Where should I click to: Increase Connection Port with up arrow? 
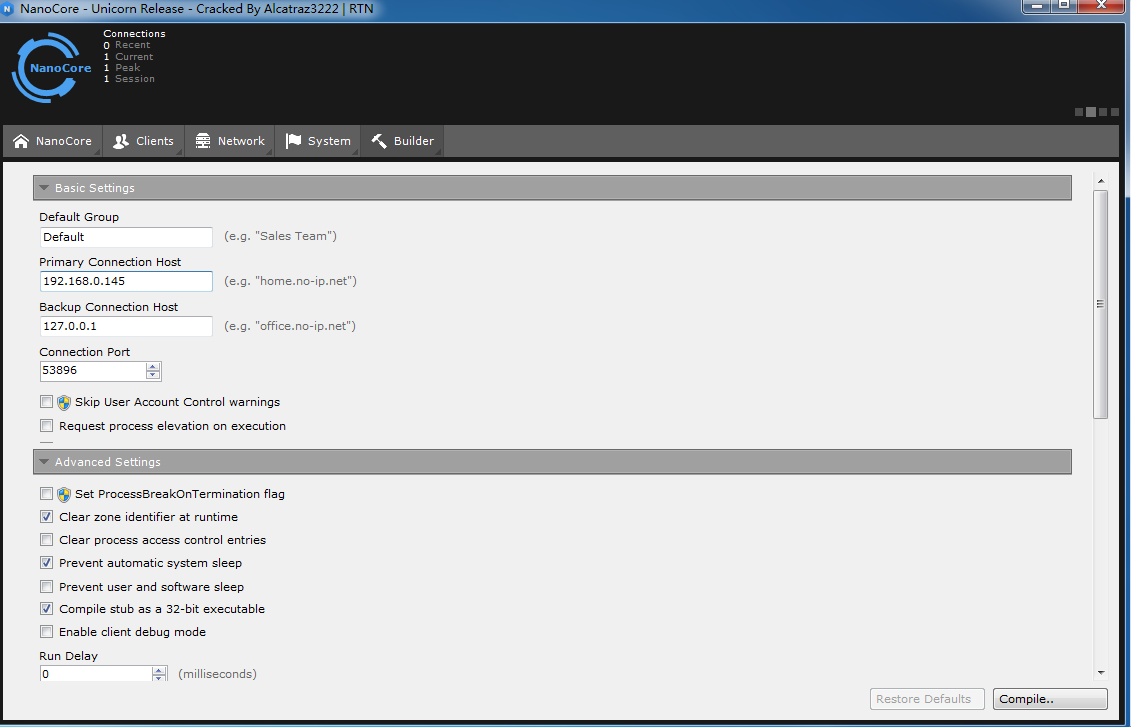click(x=153, y=366)
